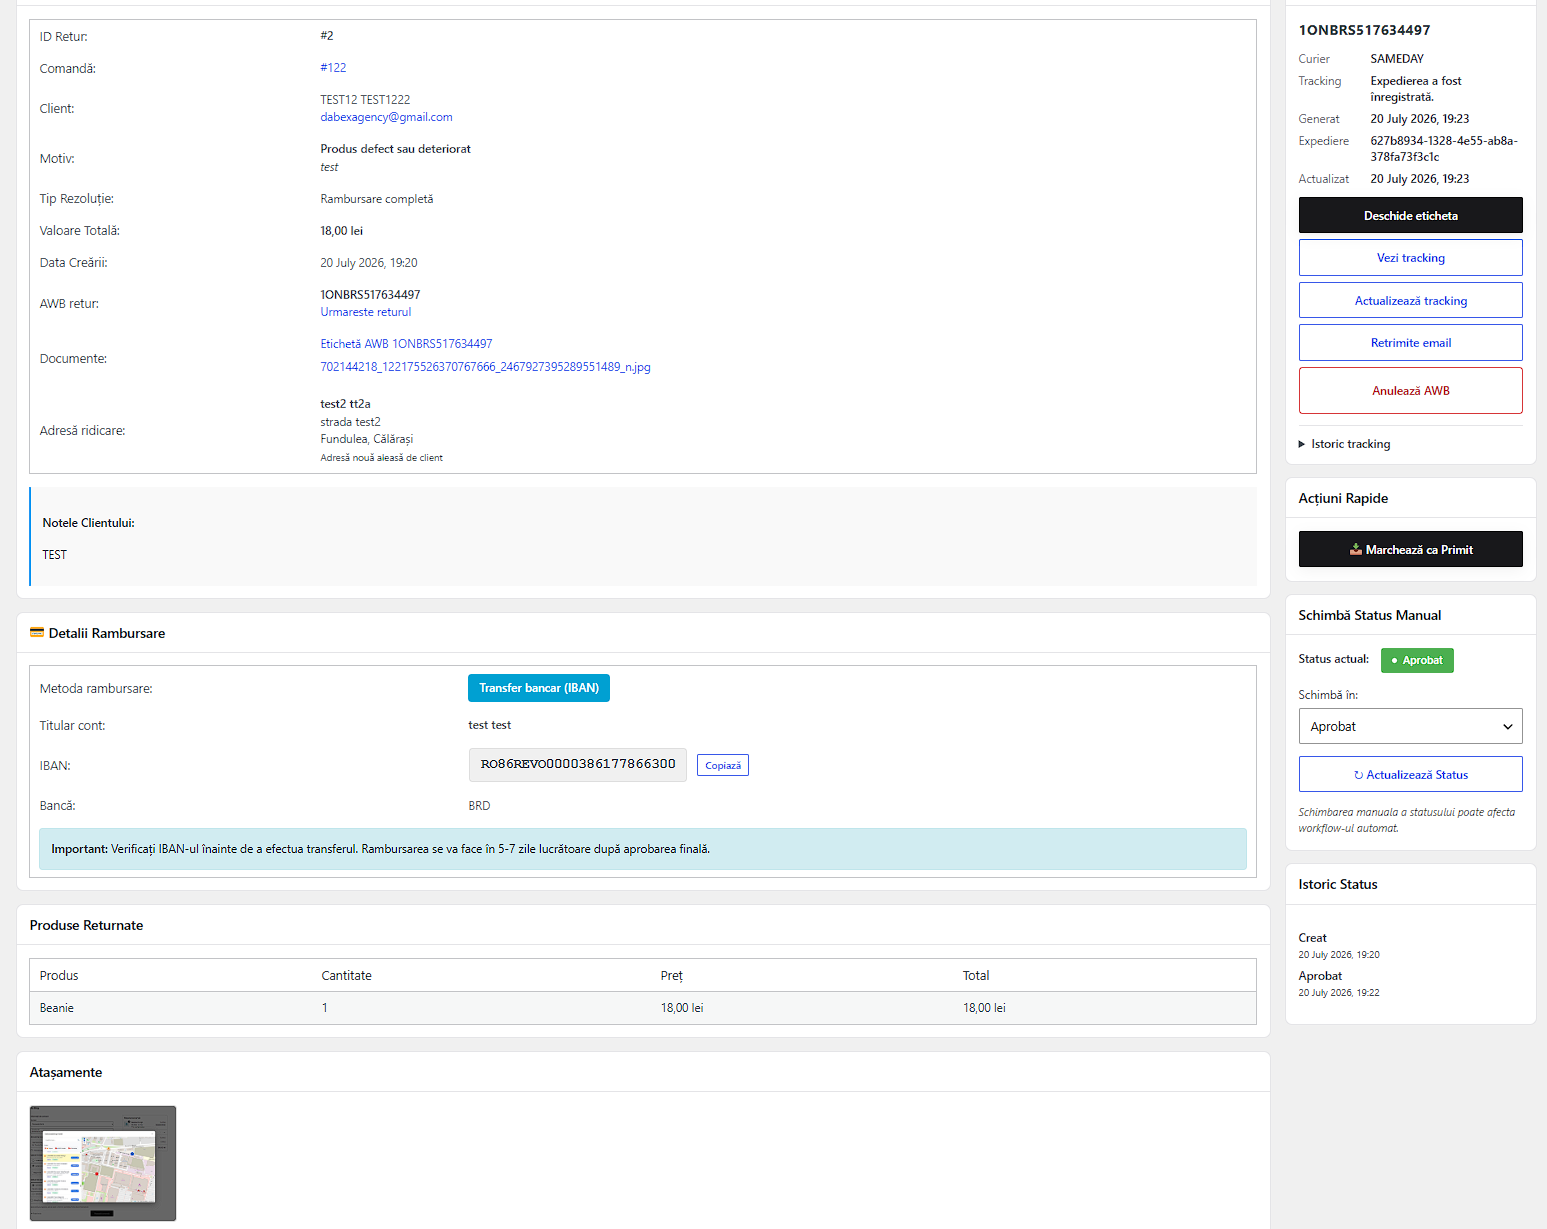This screenshot has height=1229, width=1547.
Task: Click the bank name BRD
Action: 479,806
